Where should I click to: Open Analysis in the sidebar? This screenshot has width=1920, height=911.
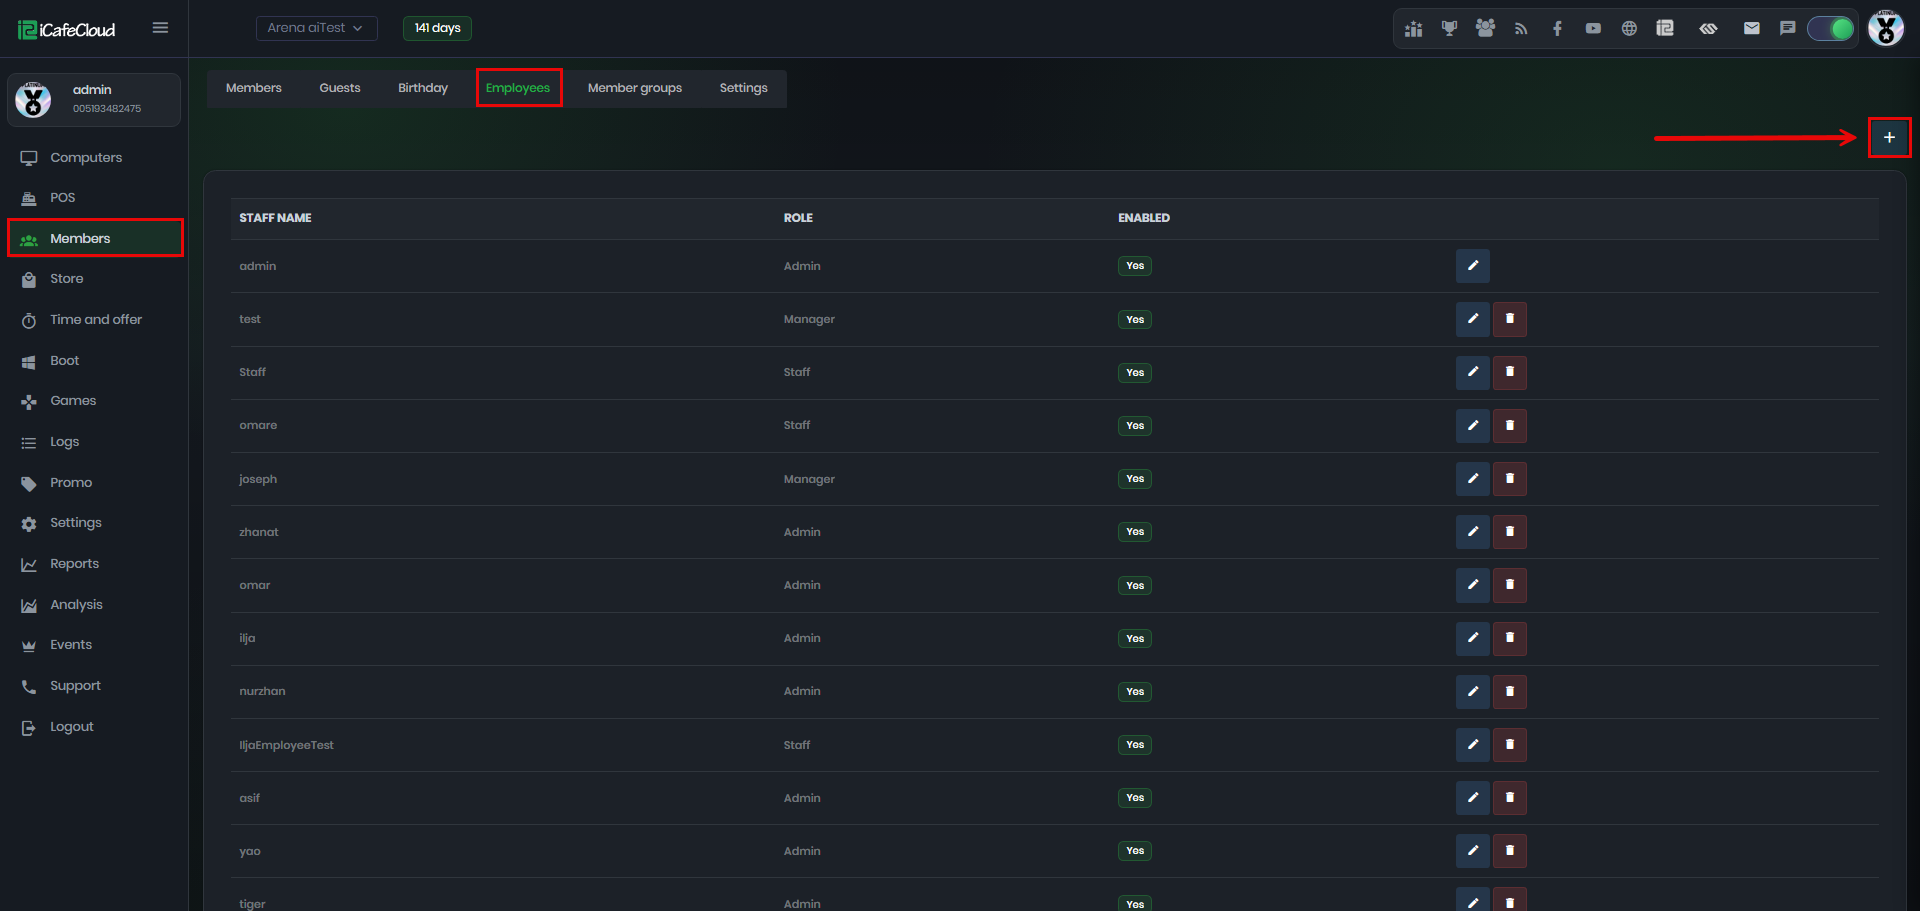(x=94, y=605)
